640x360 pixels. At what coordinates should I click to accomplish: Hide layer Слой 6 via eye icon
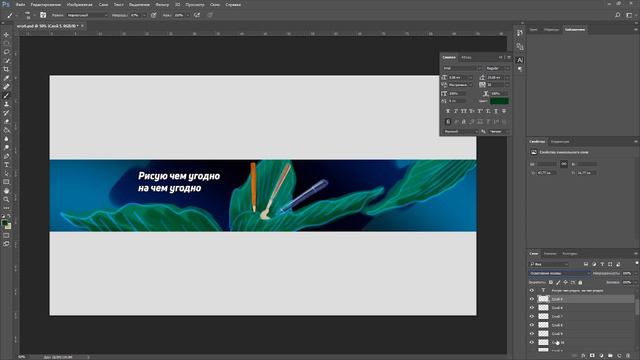point(532,308)
